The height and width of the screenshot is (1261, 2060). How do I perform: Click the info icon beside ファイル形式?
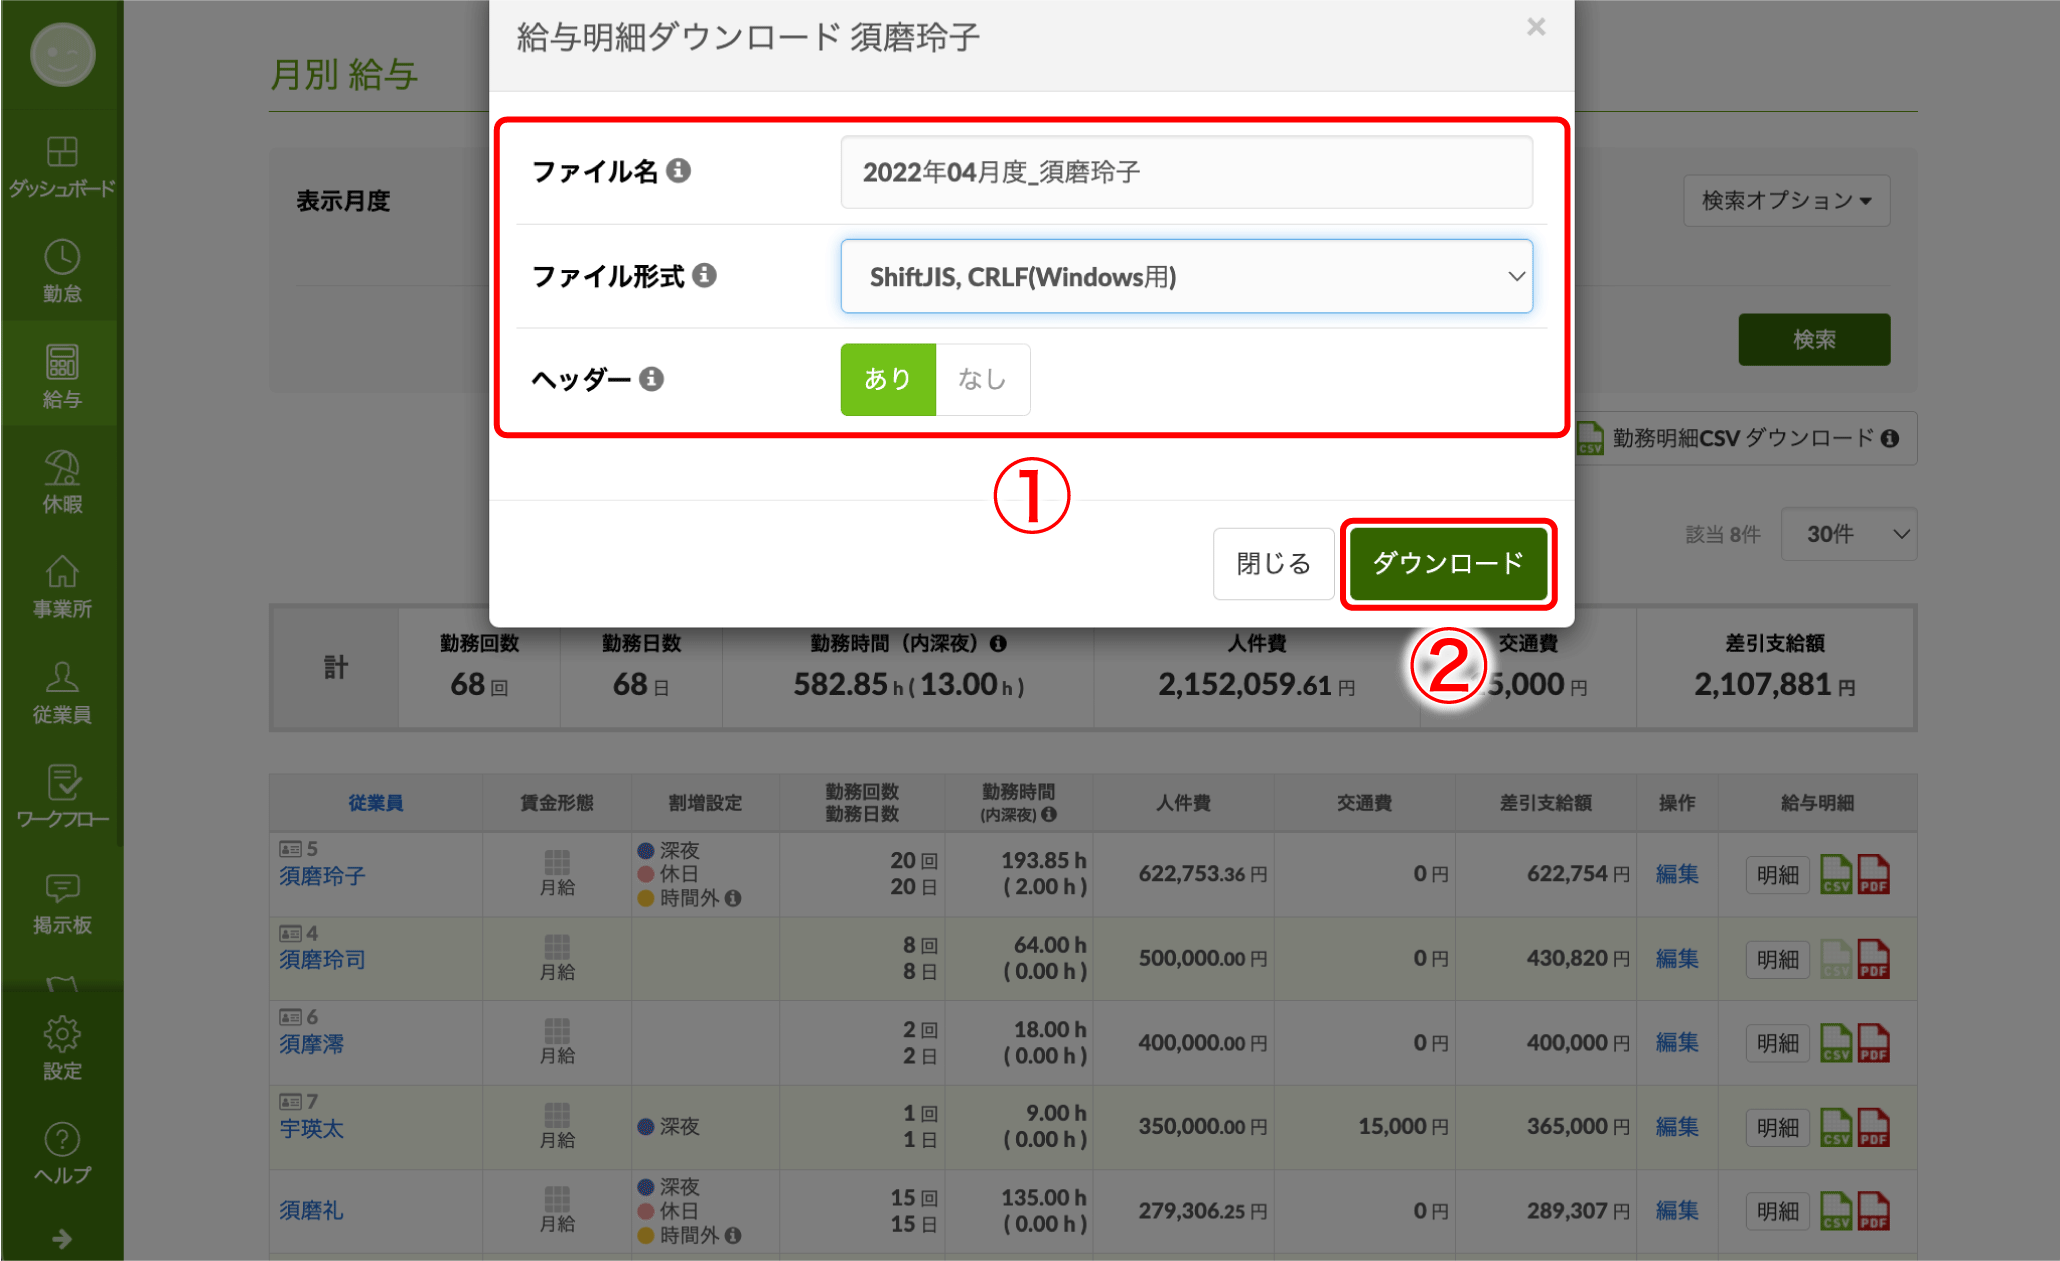coord(704,275)
